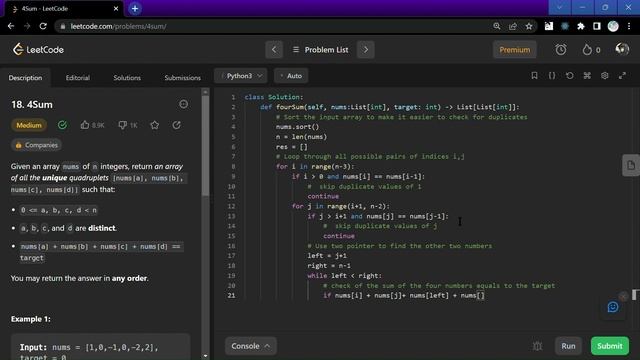Run the code
The height and width of the screenshot is (360, 640).
coord(568,346)
